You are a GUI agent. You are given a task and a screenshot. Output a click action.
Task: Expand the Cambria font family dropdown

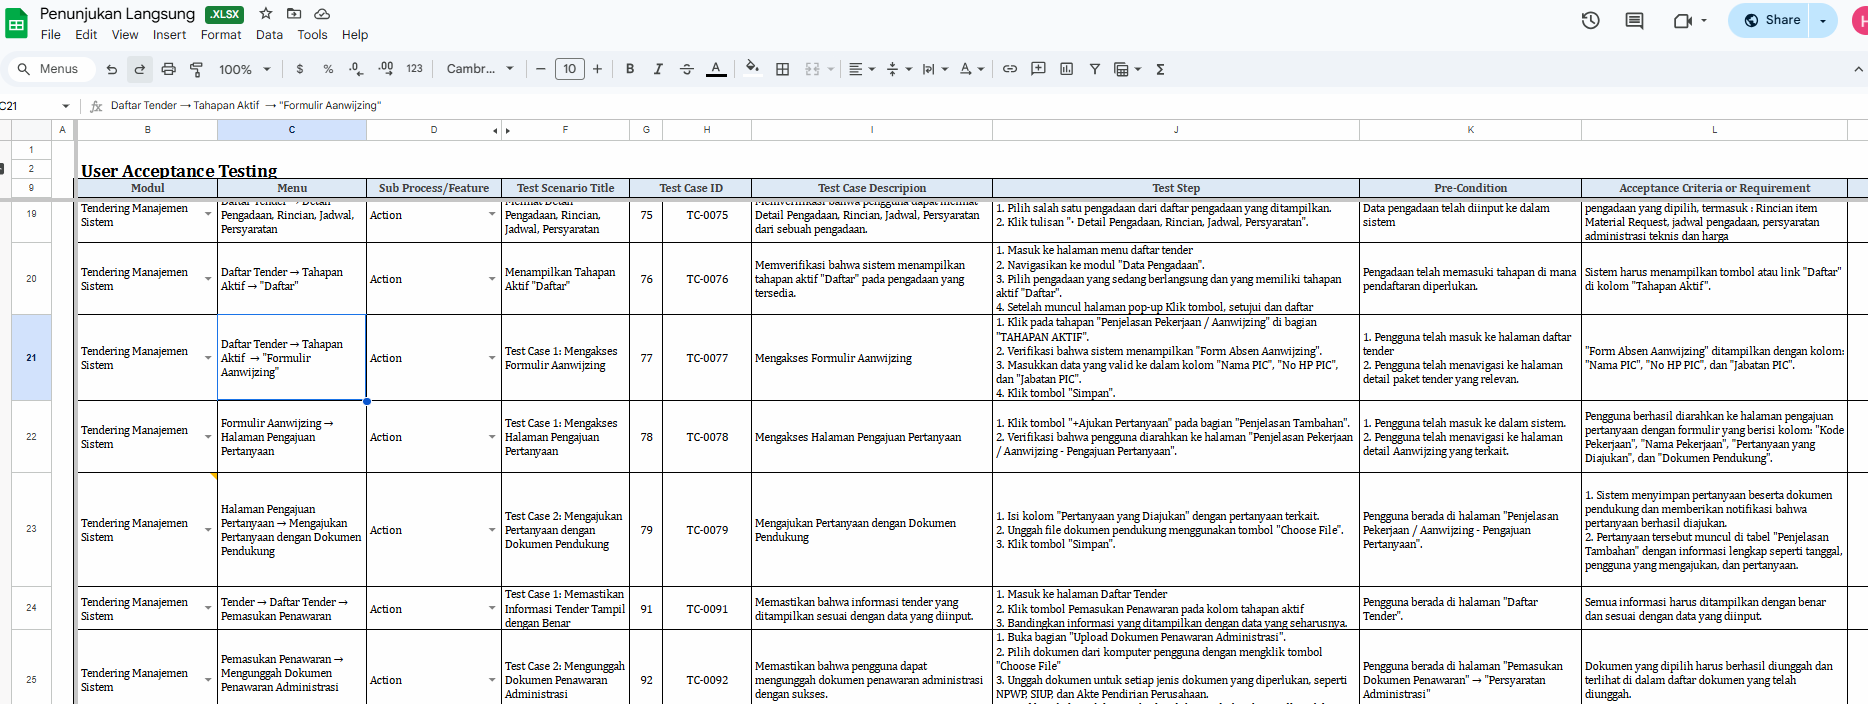(480, 69)
